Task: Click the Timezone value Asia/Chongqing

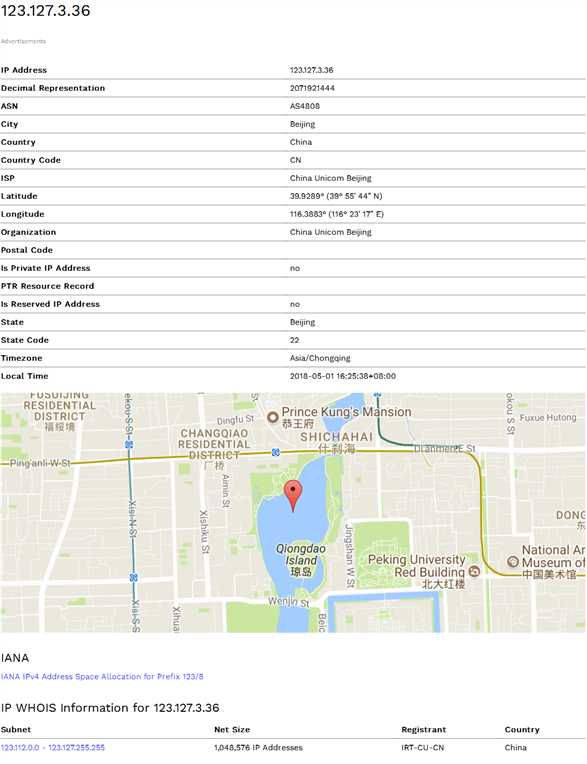Action: (320, 358)
